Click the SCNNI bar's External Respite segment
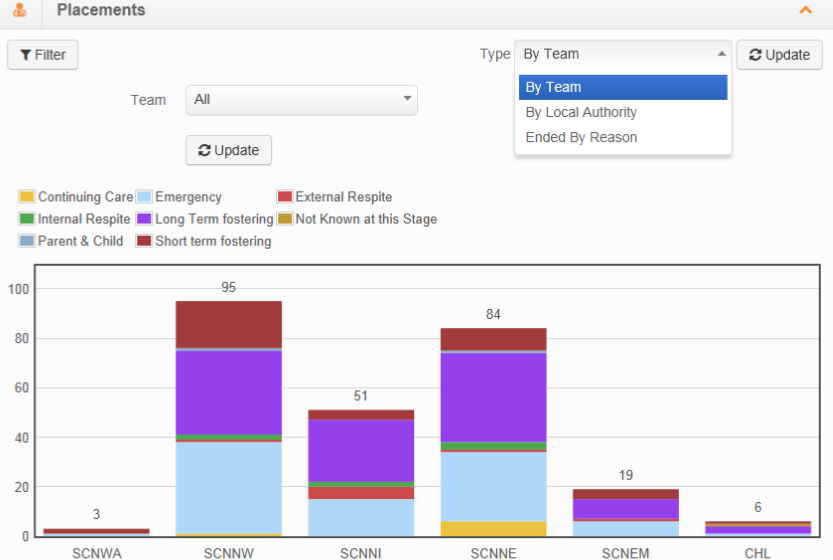The width and height of the screenshot is (833, 560). pyautogui.click(x=361, y=493)
